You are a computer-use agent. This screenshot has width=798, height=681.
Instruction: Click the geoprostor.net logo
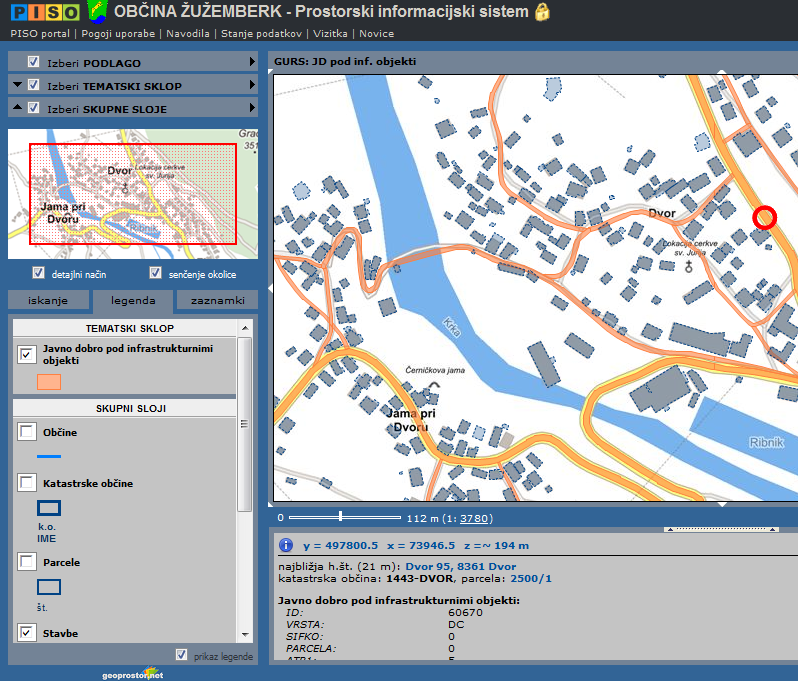click(132, 673)
